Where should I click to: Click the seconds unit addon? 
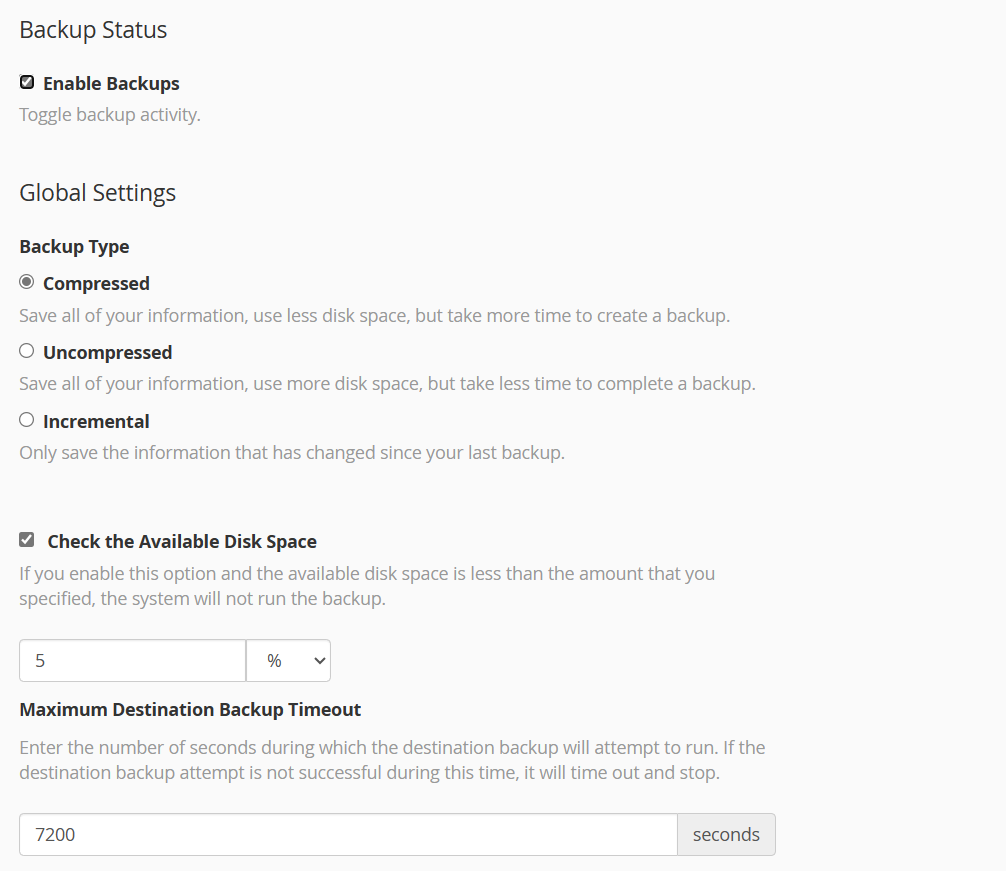point(726,834)
